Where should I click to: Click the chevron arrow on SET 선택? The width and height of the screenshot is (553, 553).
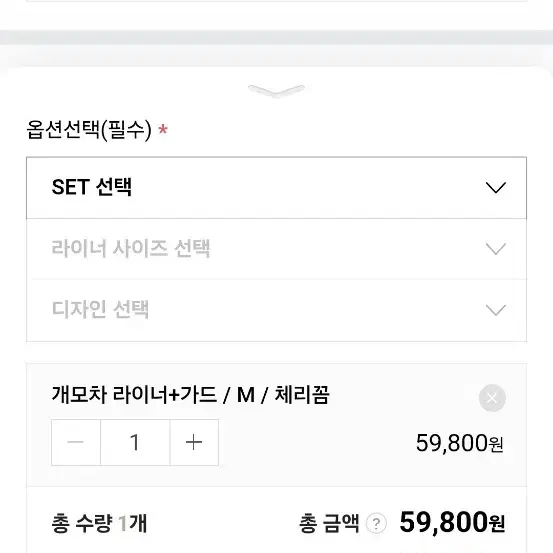[x=496, y=188]
